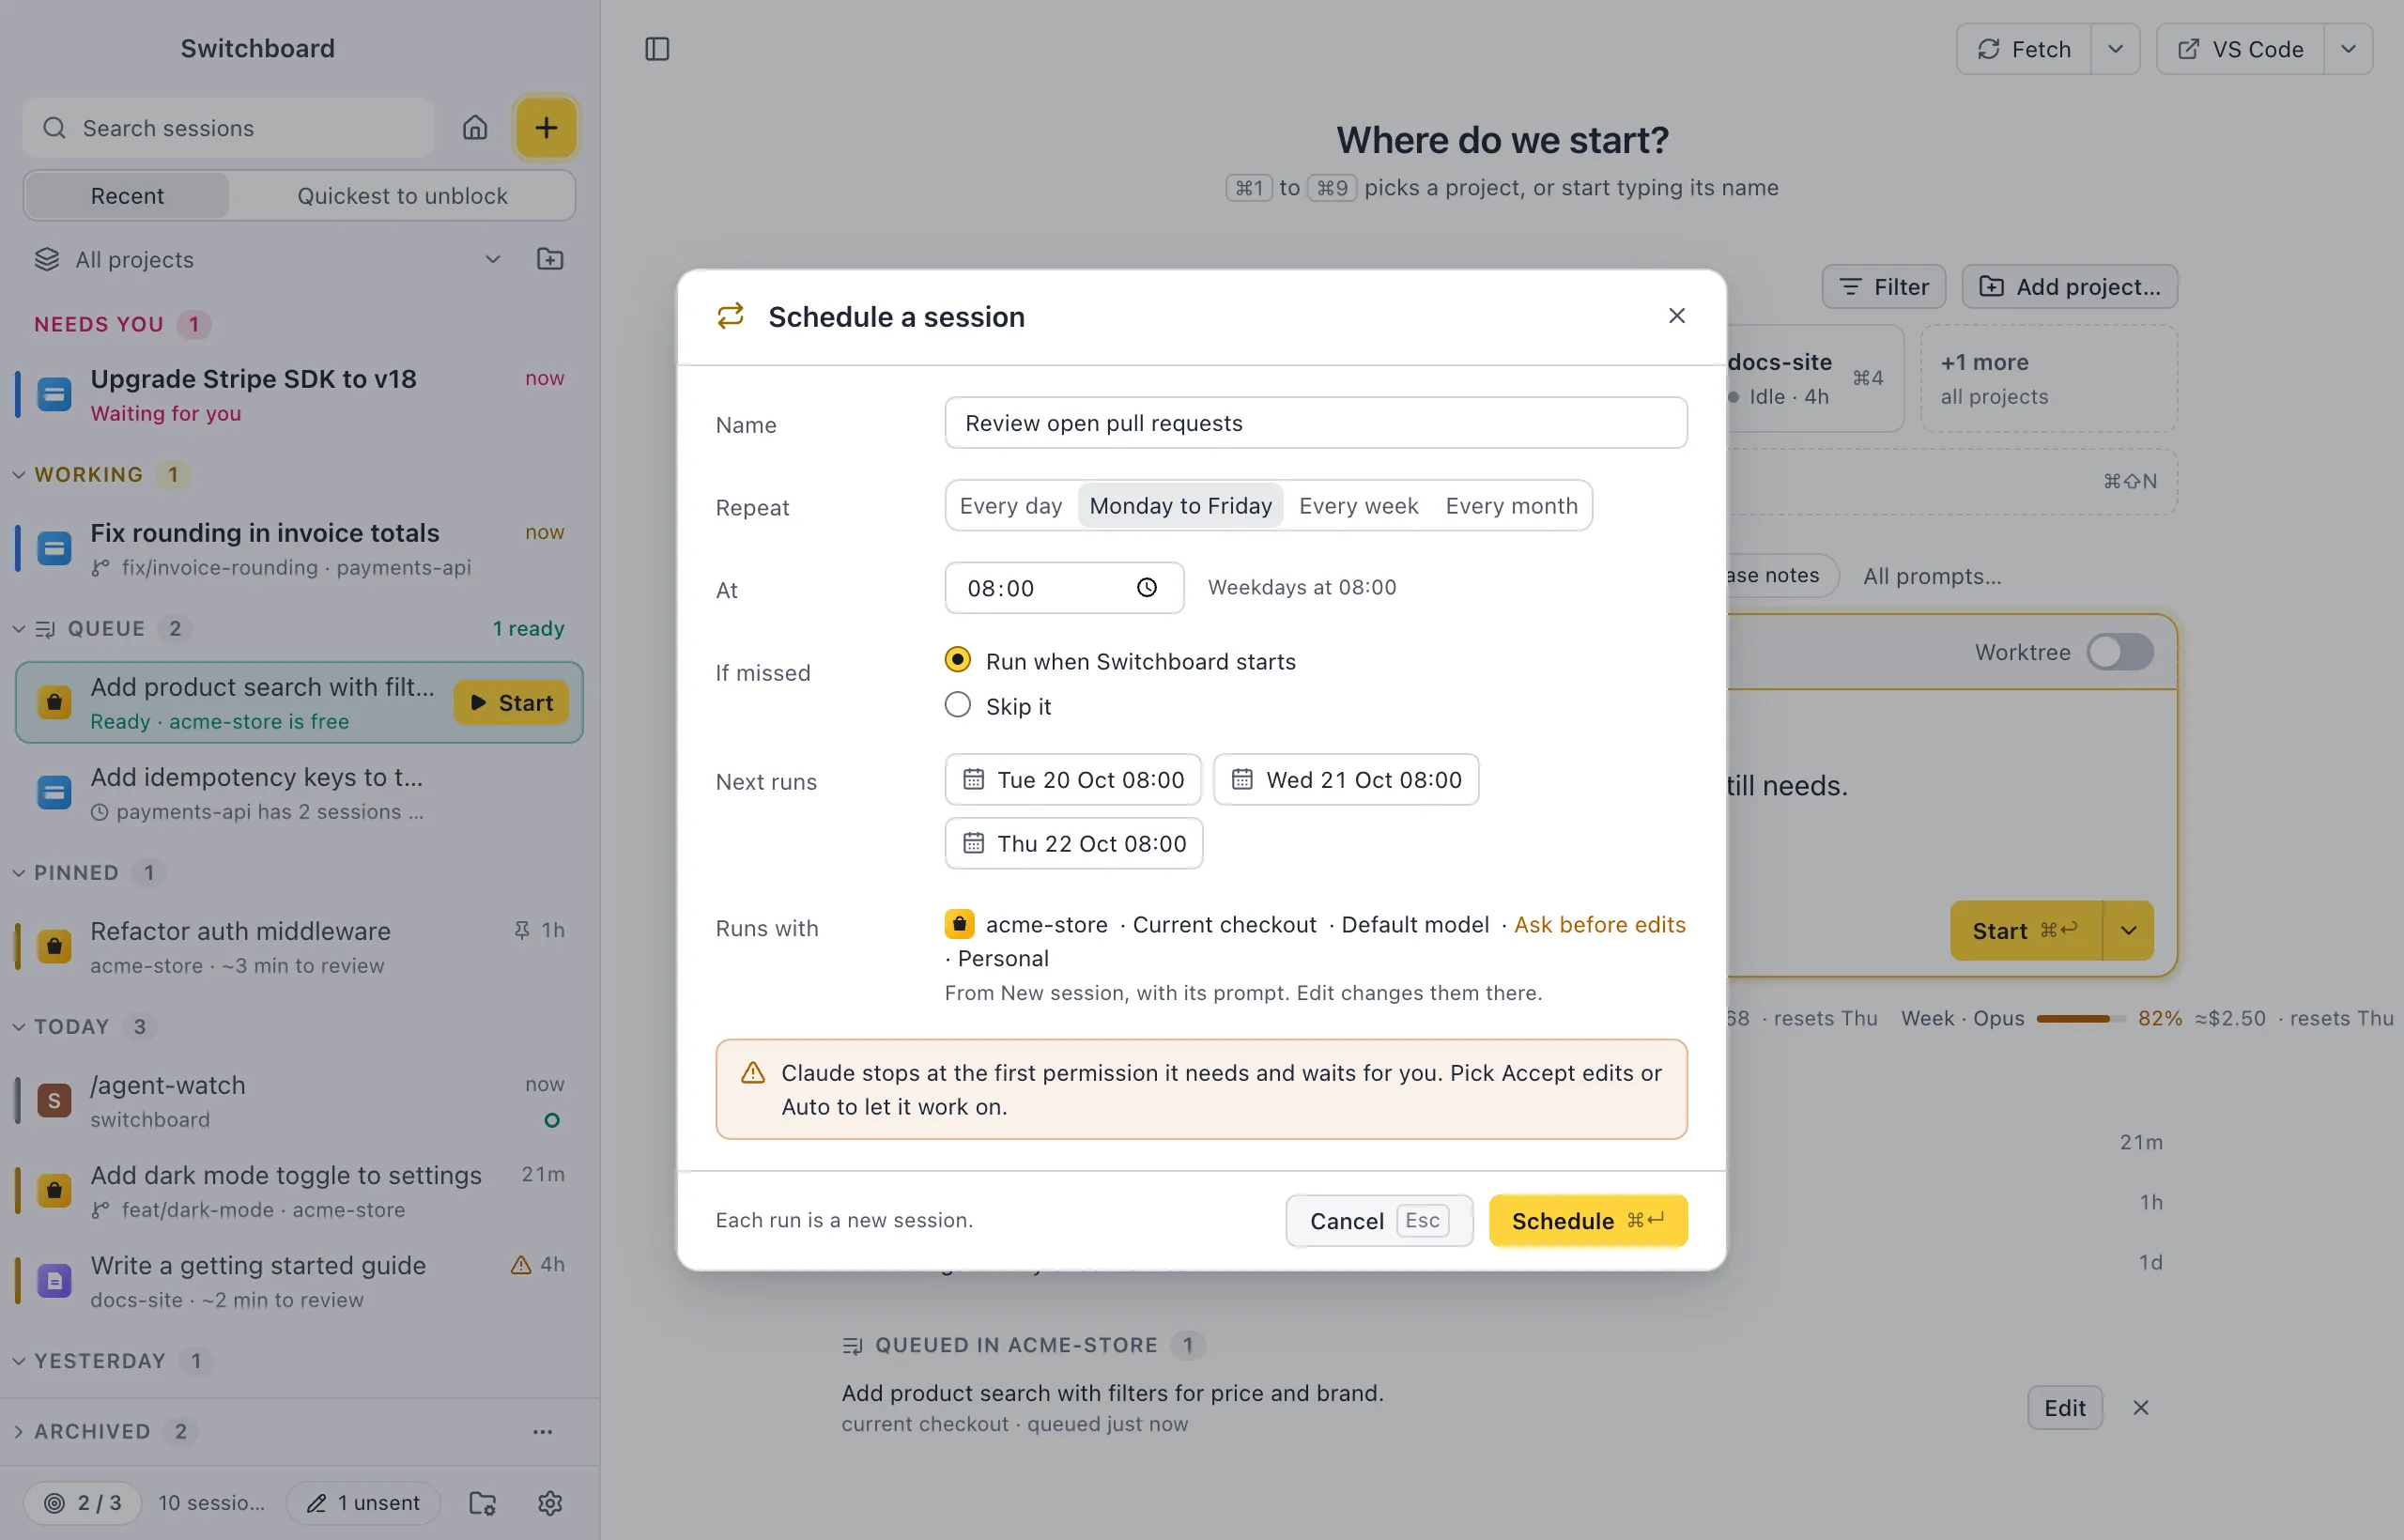Click the Filter button
Screen dimensions: 2404x1540
pos(1883,287)
